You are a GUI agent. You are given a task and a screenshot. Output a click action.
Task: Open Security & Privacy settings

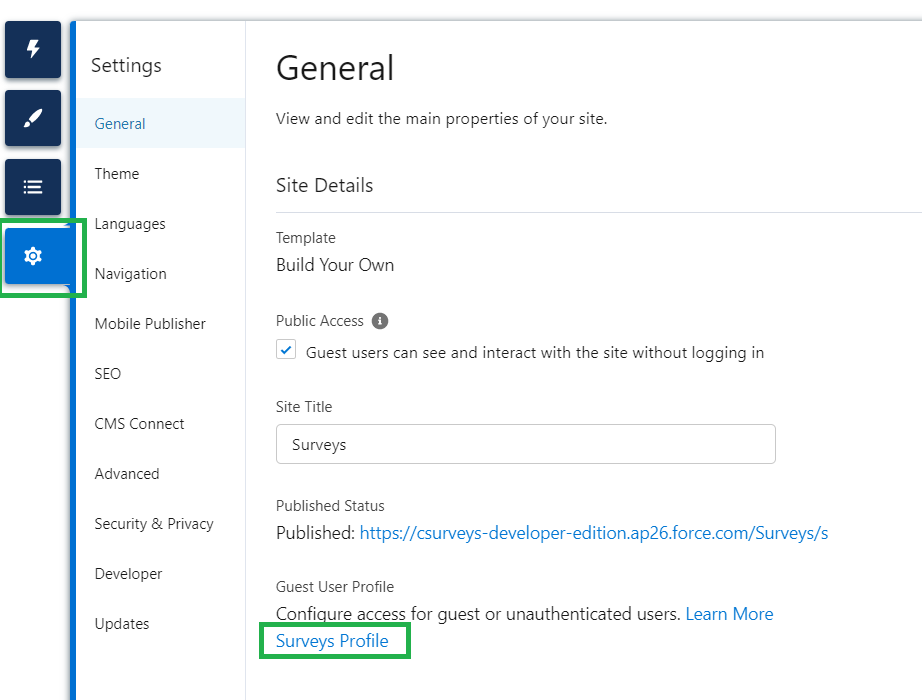(153, 523)
